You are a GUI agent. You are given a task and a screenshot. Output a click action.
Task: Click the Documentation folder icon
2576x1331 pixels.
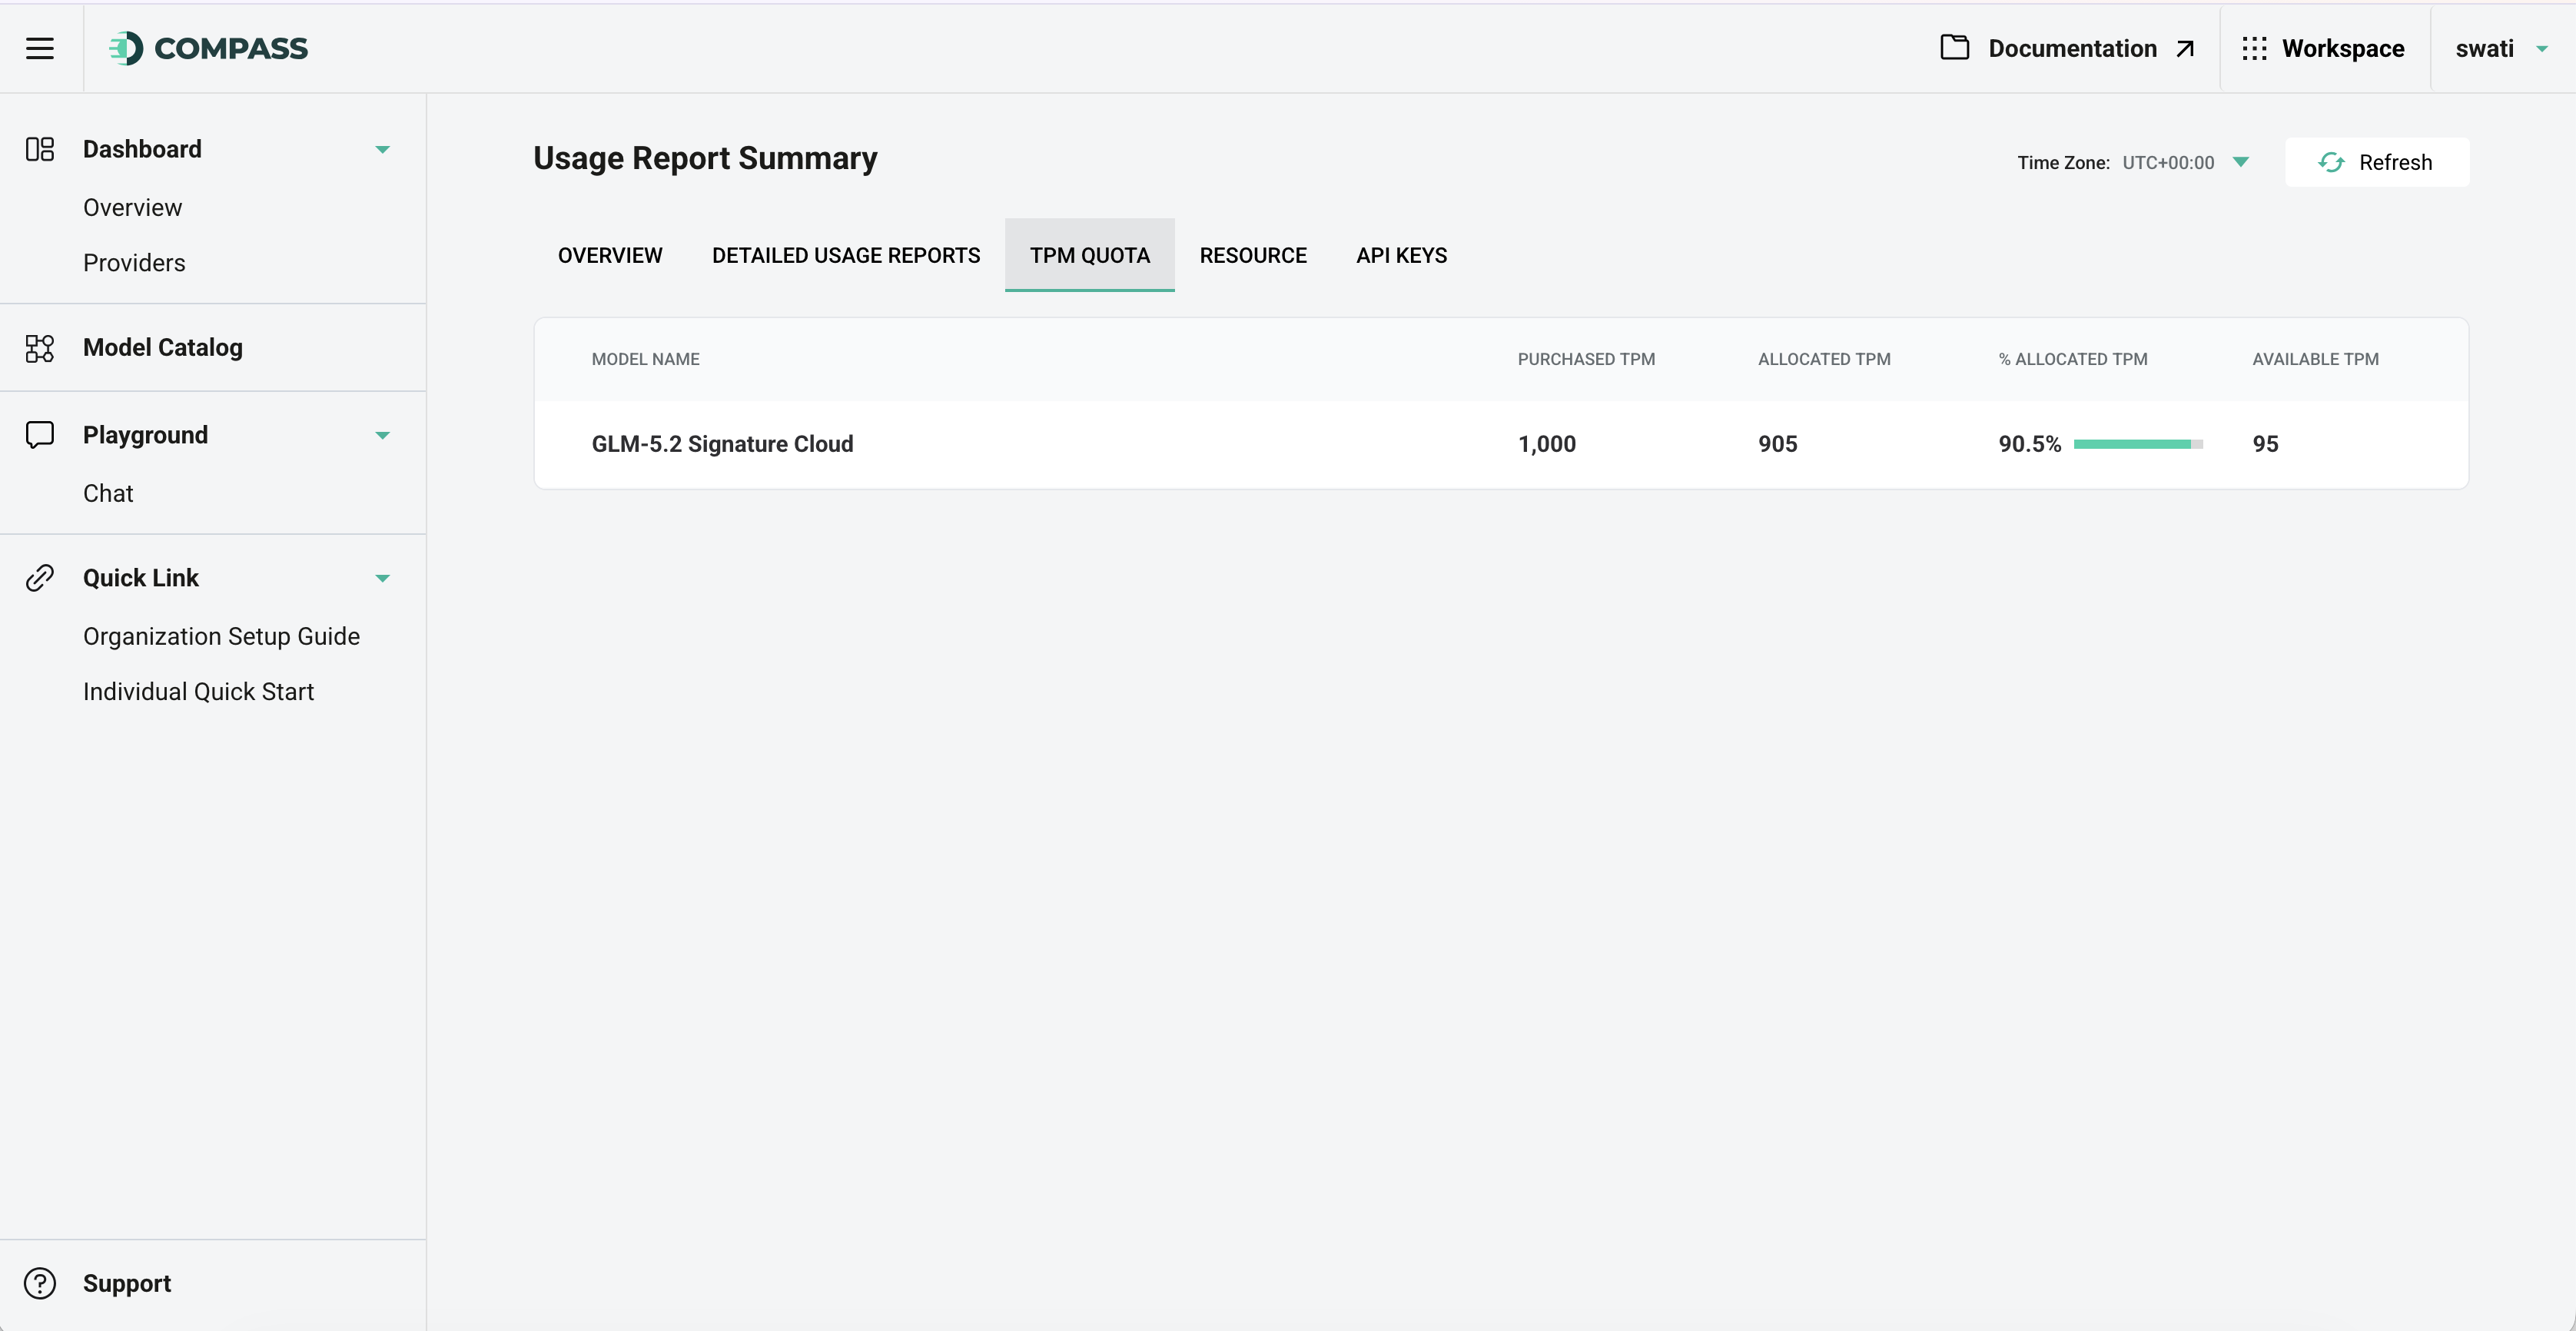pyautogui.click(x=1954, y=48)
